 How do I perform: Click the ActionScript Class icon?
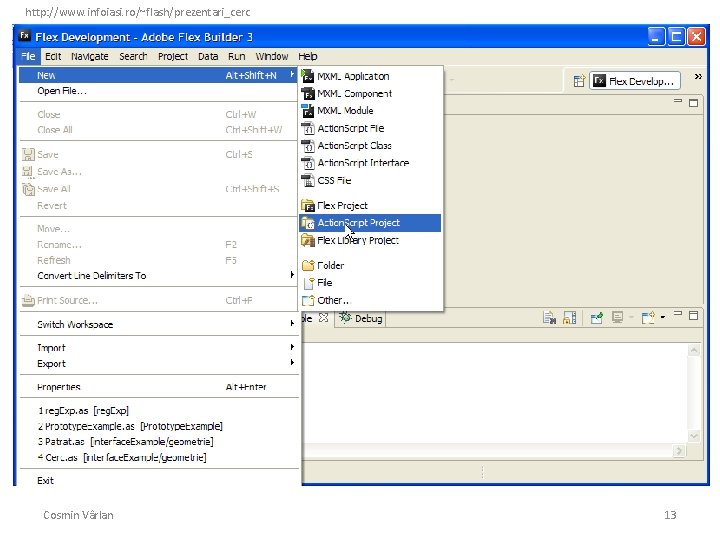tap(308, 146)
